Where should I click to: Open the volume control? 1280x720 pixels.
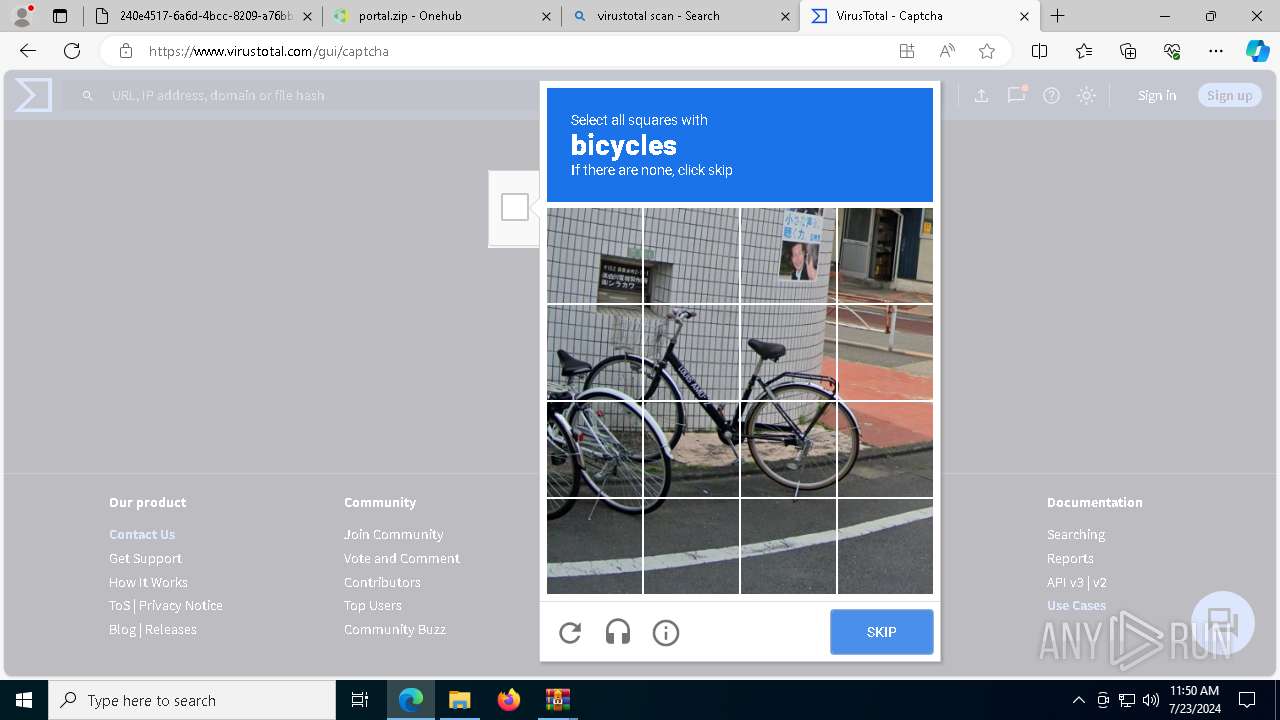1151,700
